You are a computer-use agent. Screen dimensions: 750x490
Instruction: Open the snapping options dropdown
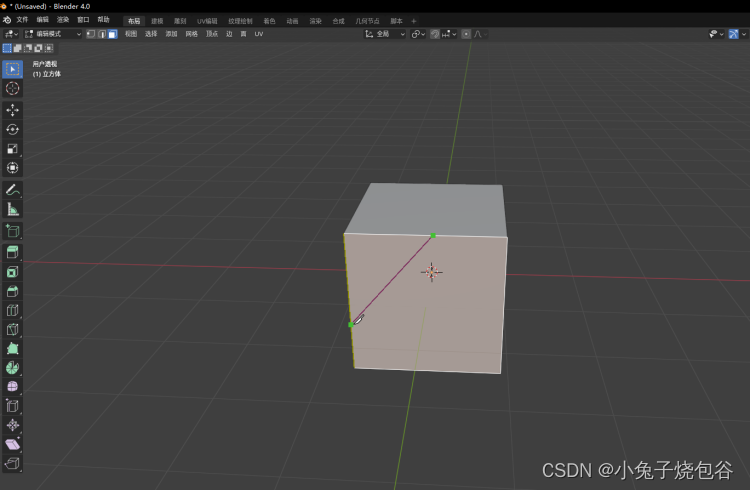click(449, 34)
